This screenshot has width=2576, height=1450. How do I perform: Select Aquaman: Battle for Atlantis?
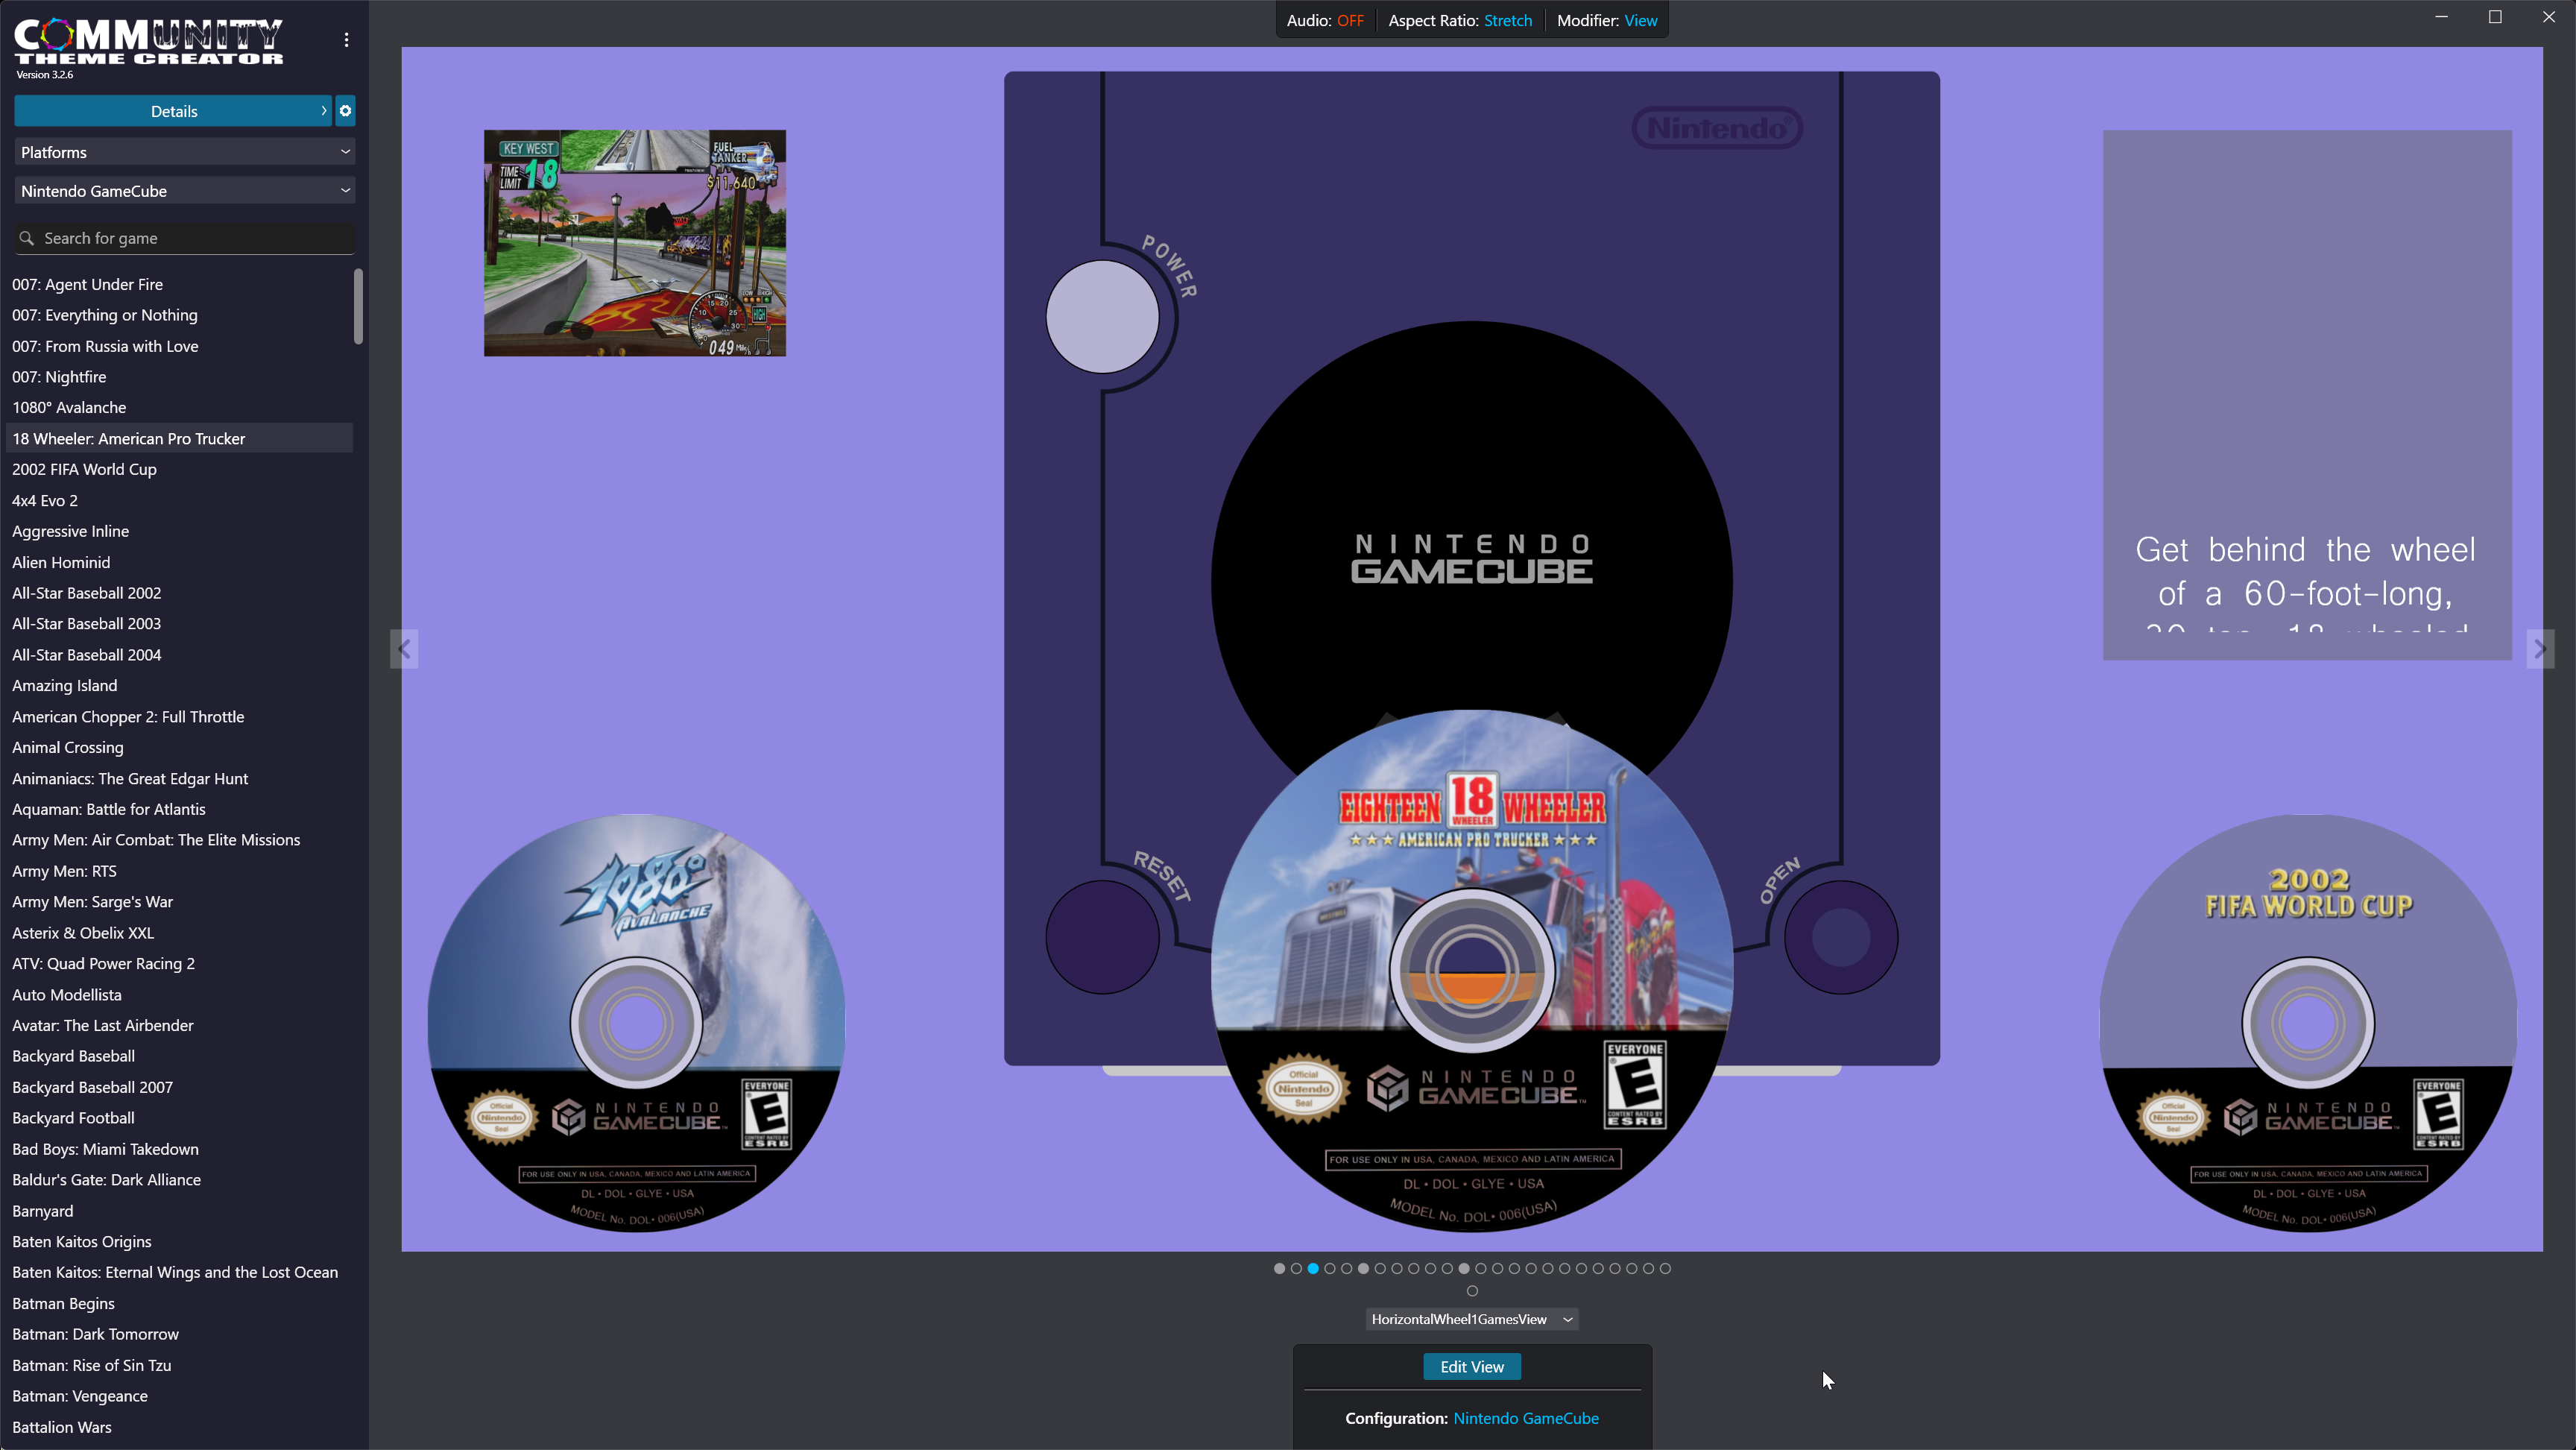108,809
